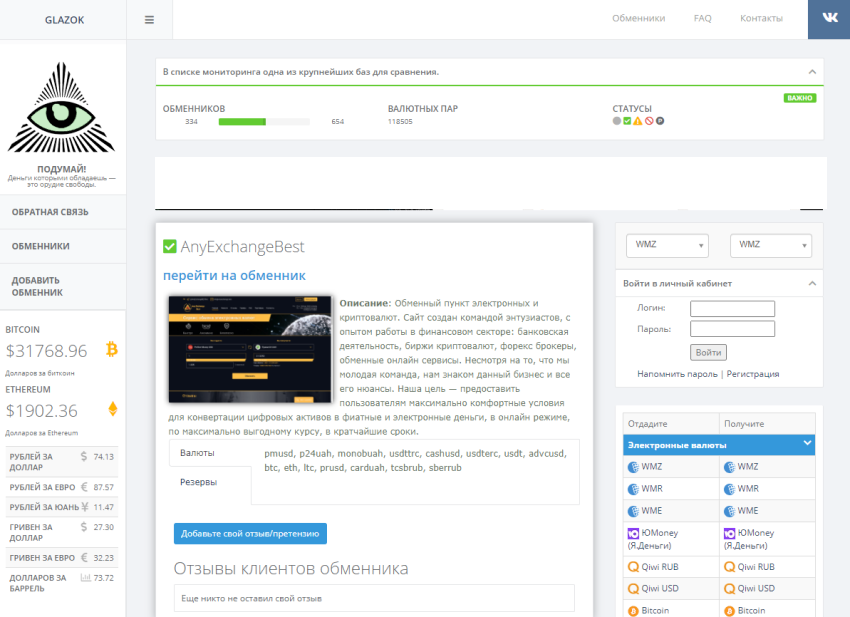Click the chart icon by Долларов за баррель

[85, 578]
